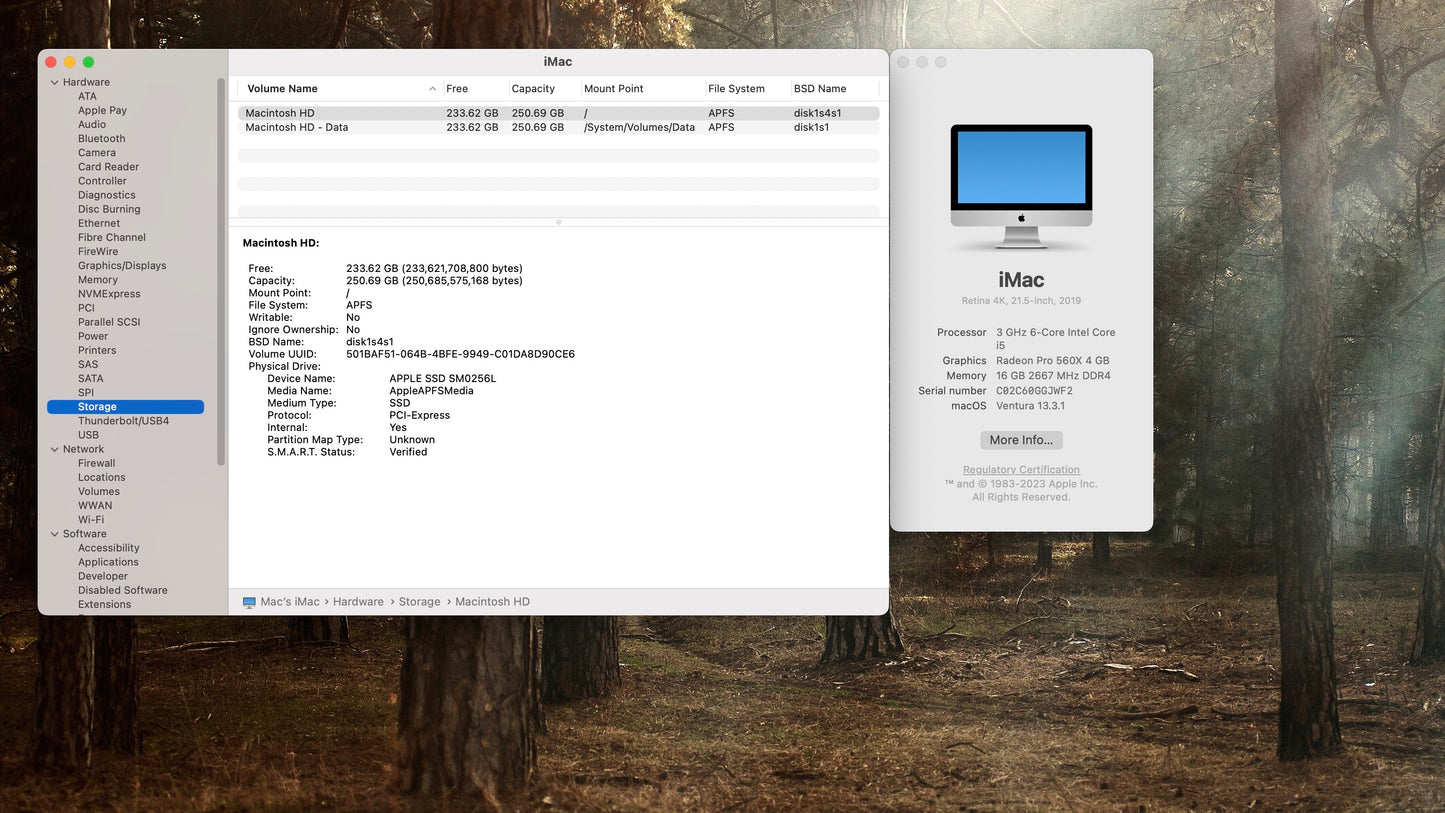Select Graphics/Displays in the sidebar
This screenshot has height=813, width=1445.
122,265
